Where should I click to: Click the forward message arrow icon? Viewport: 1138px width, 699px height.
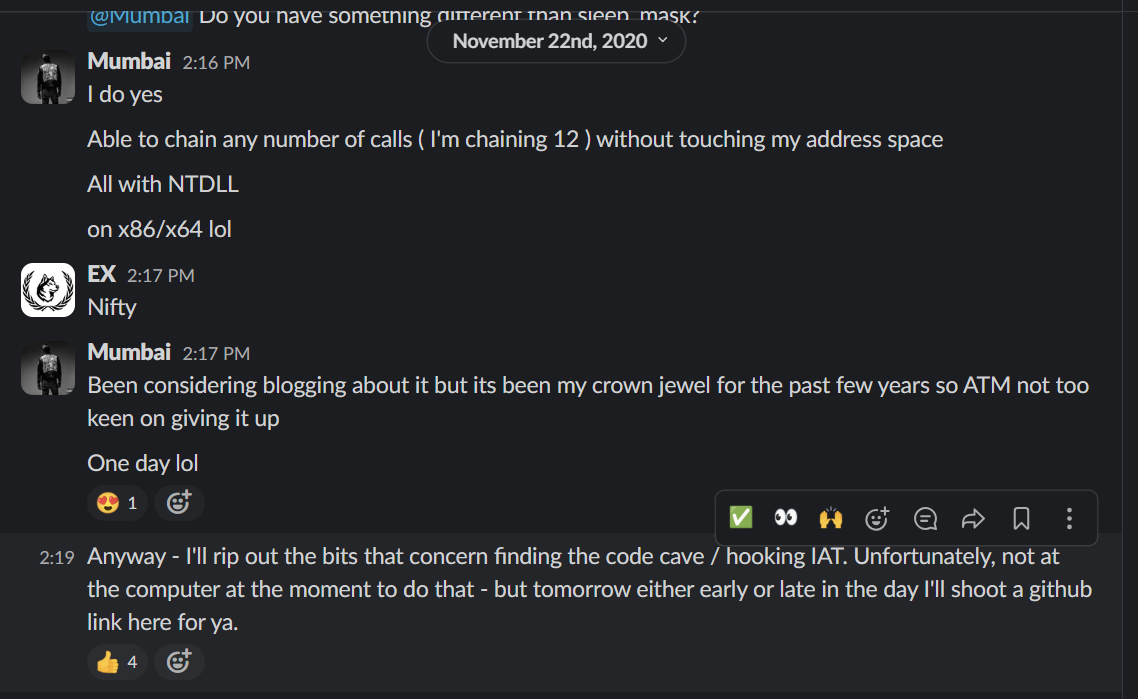tap(973, 518)
